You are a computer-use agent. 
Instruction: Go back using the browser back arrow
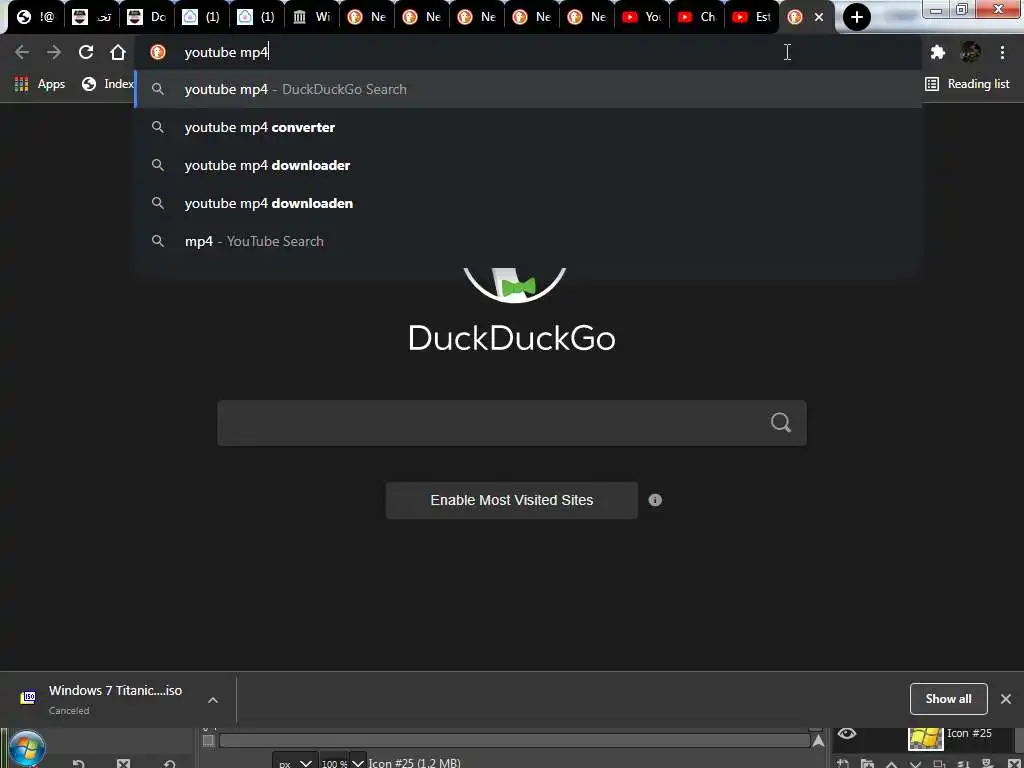pos(22,52)
